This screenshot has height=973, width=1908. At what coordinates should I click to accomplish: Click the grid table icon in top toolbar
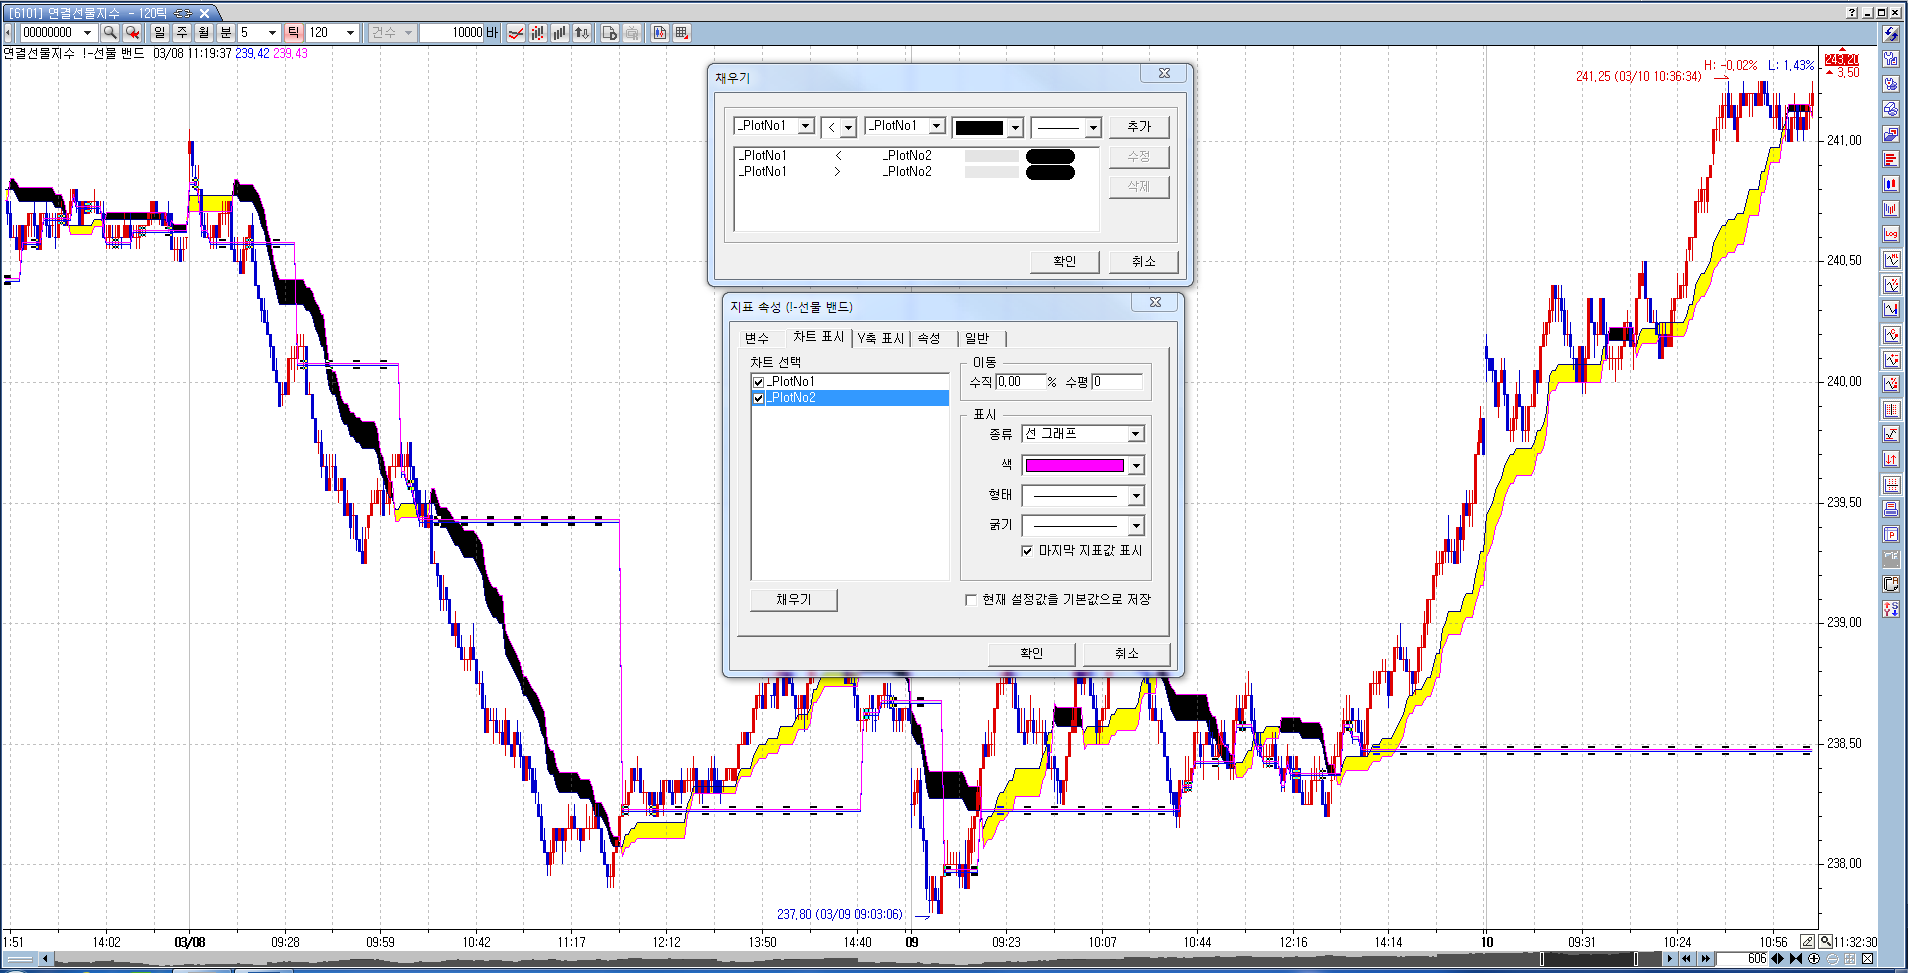click(682, 33)
